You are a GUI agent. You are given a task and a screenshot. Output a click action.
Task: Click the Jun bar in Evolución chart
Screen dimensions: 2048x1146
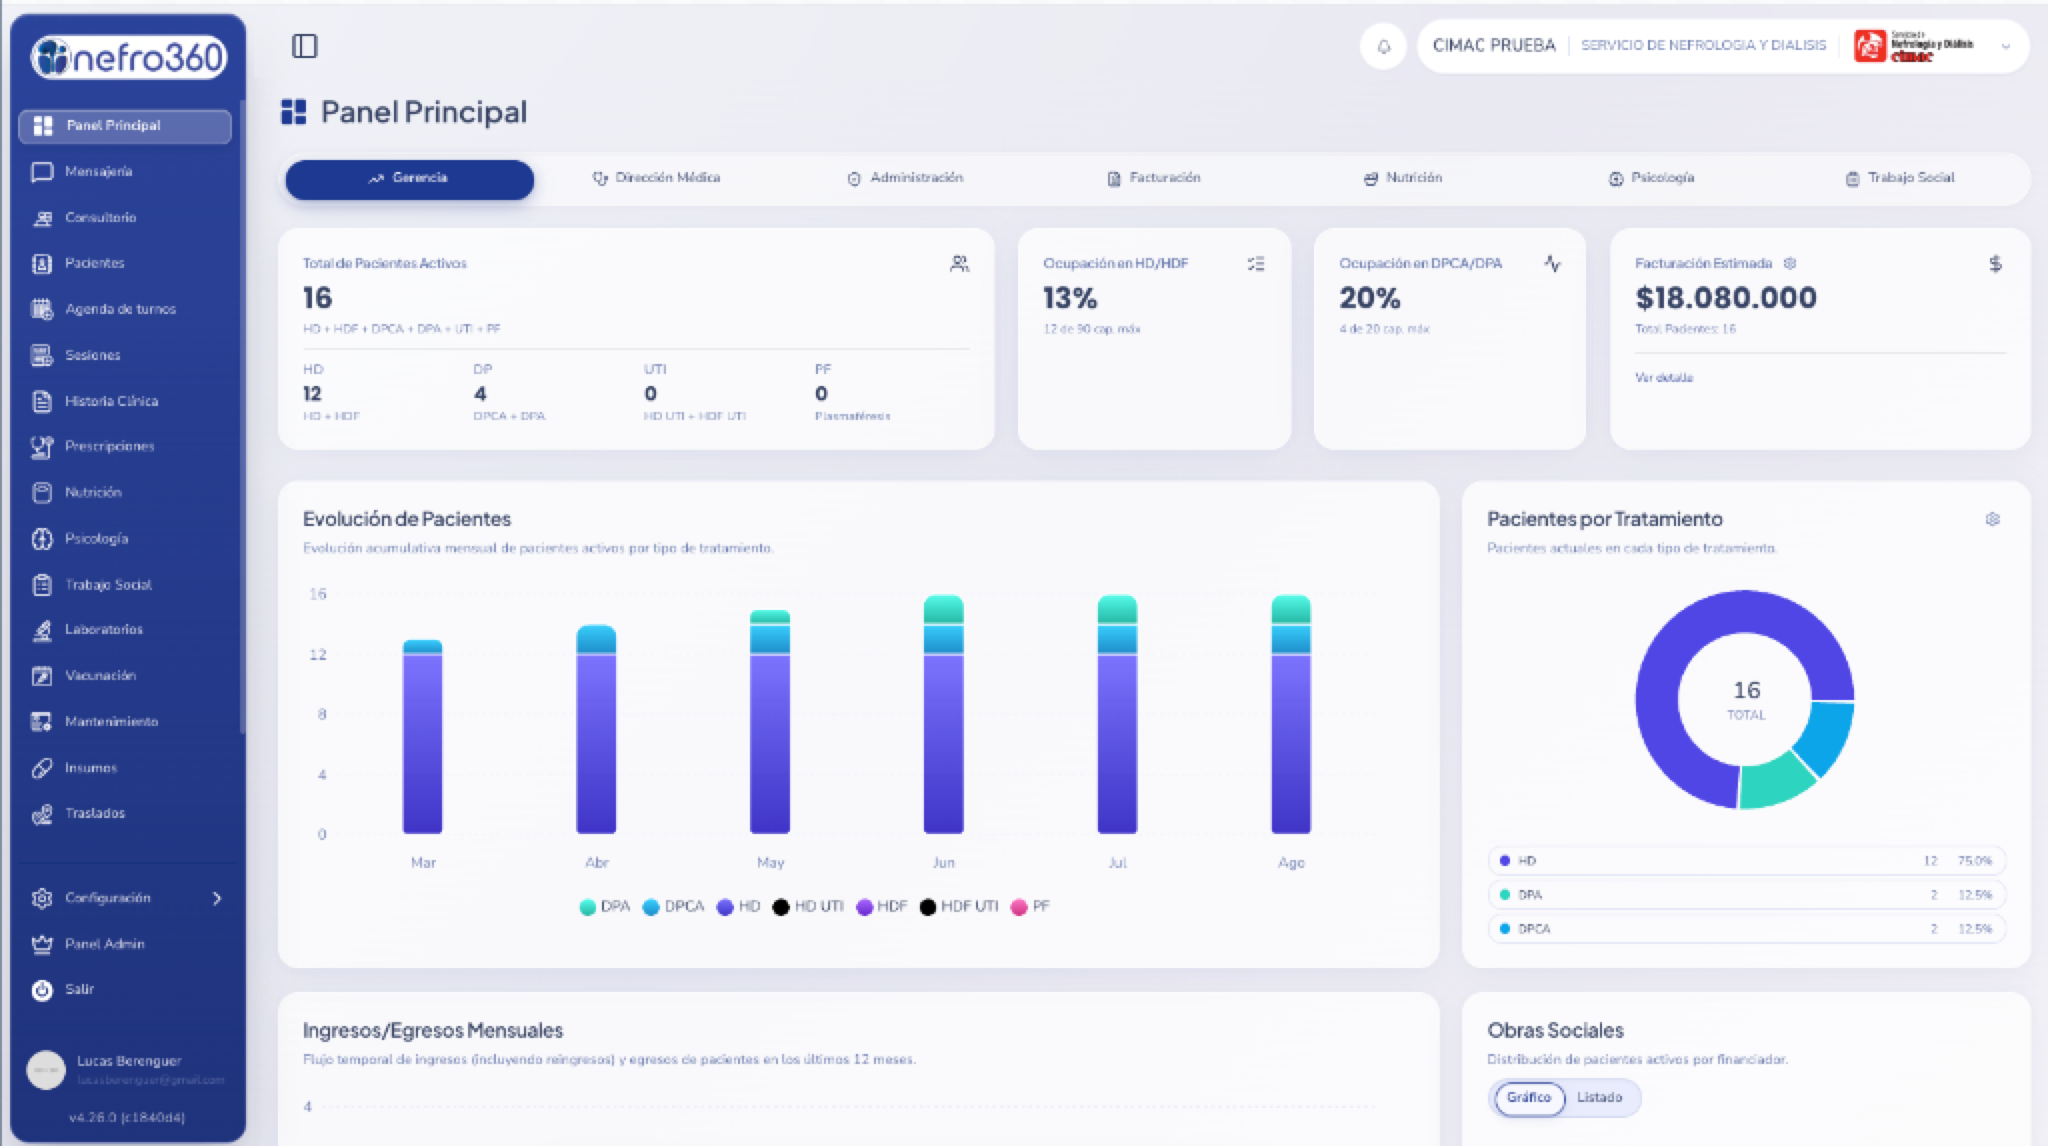tap(944, 715)
